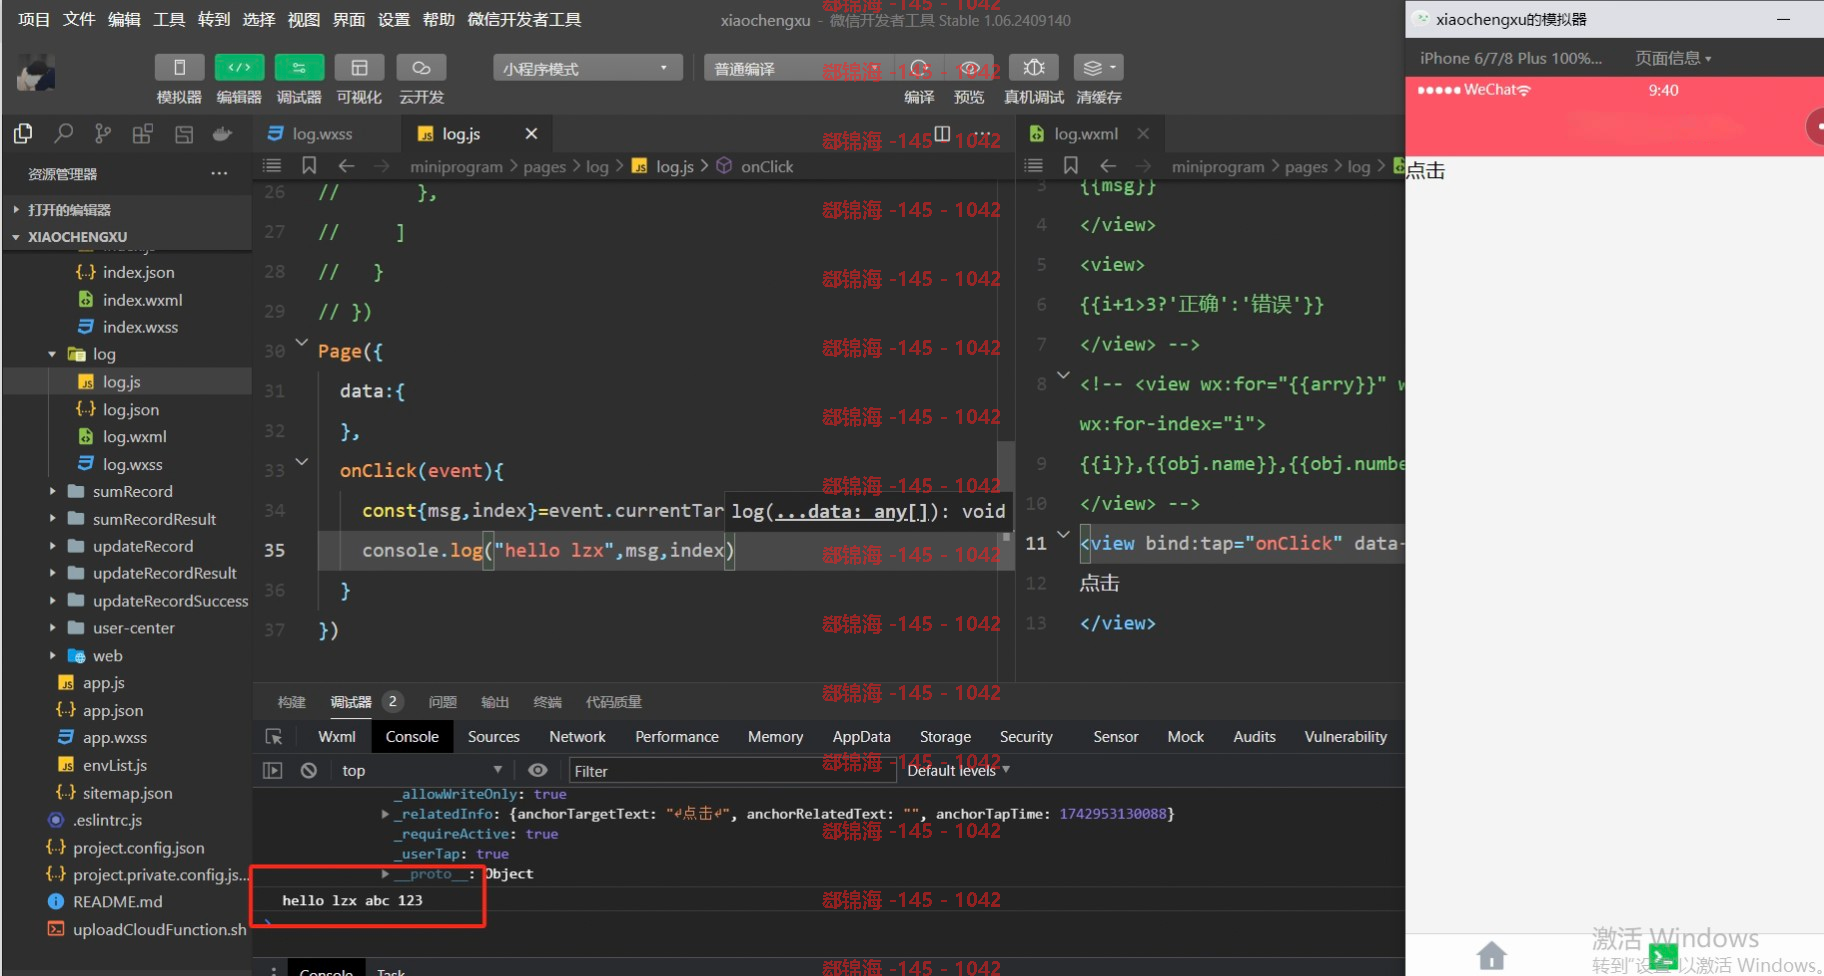The width and height of the screenshot is (1824, 976).
Task: Click the real device debug icon
Action: [x=1034, y=67]
